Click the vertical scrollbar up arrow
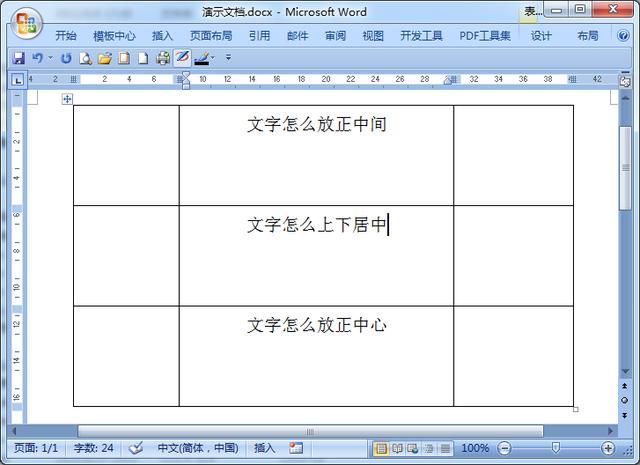640x465 pixels. (x=625, y=98)
